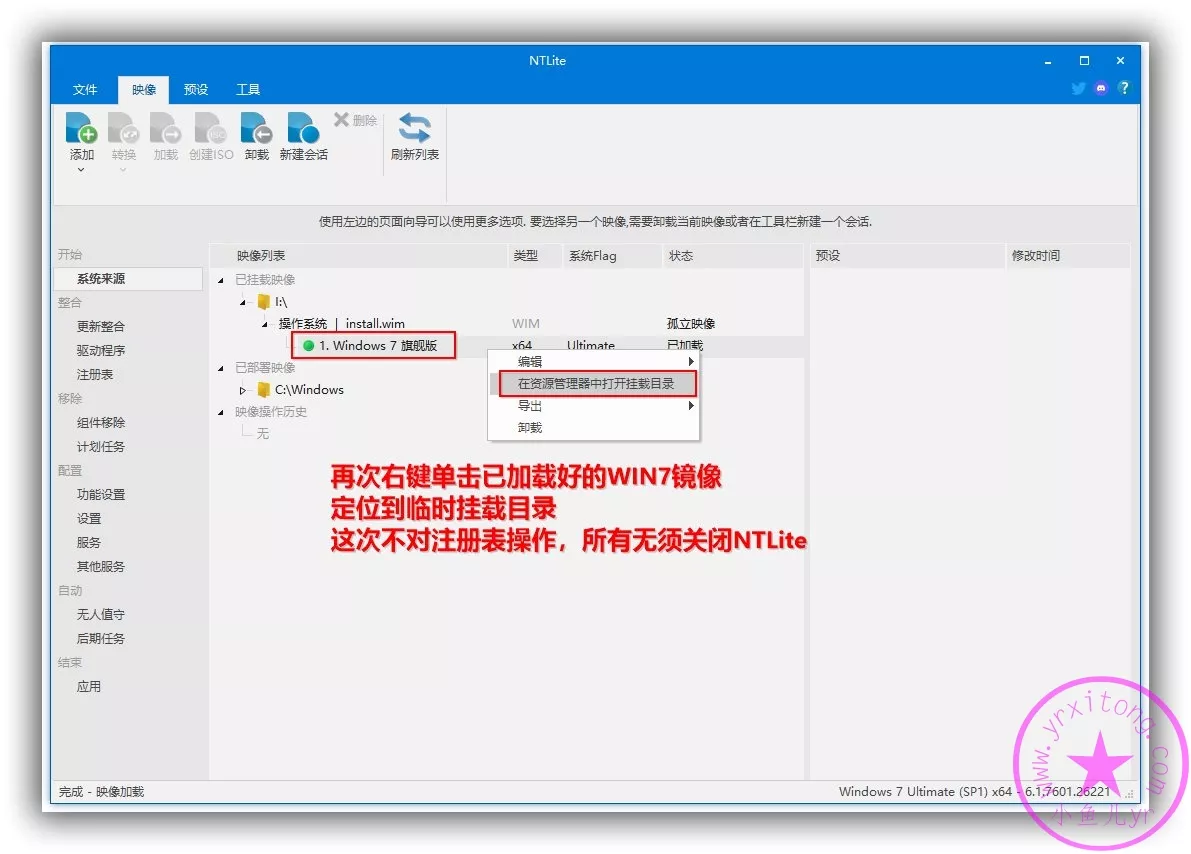
Task: Collapse the 已部署映像 tree group
Action: (221, 368)
